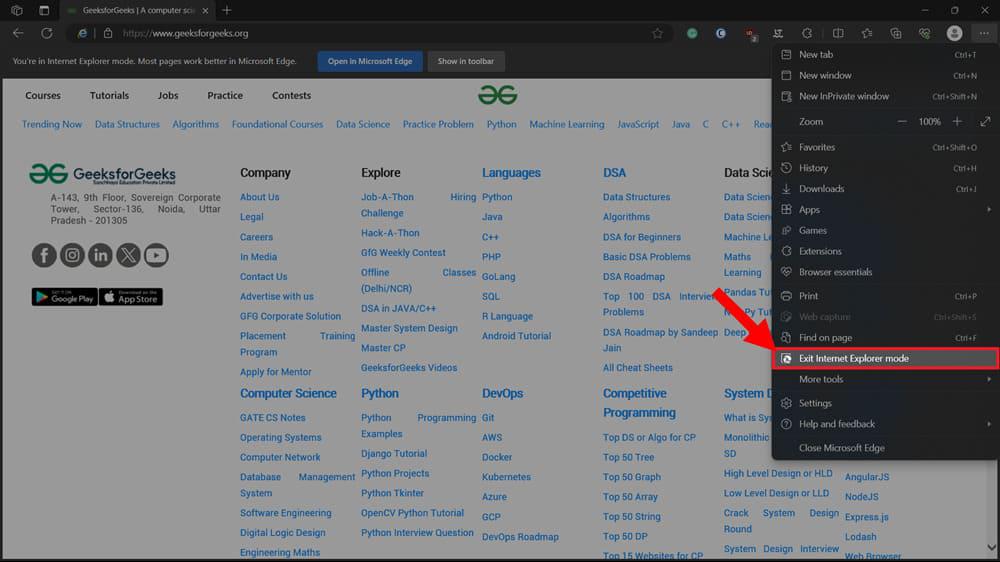Open All Cheat Sheets link
The width and height of the screenshot is (1000, 562).
[637, 368]
